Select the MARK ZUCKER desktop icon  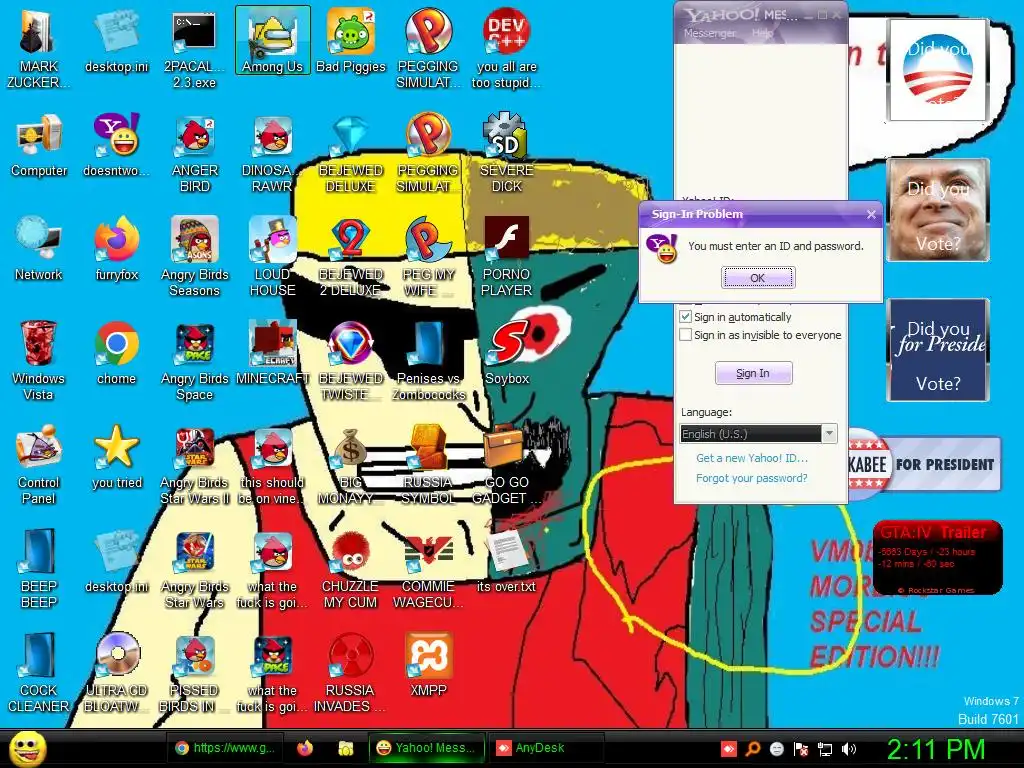click(38, 47)
